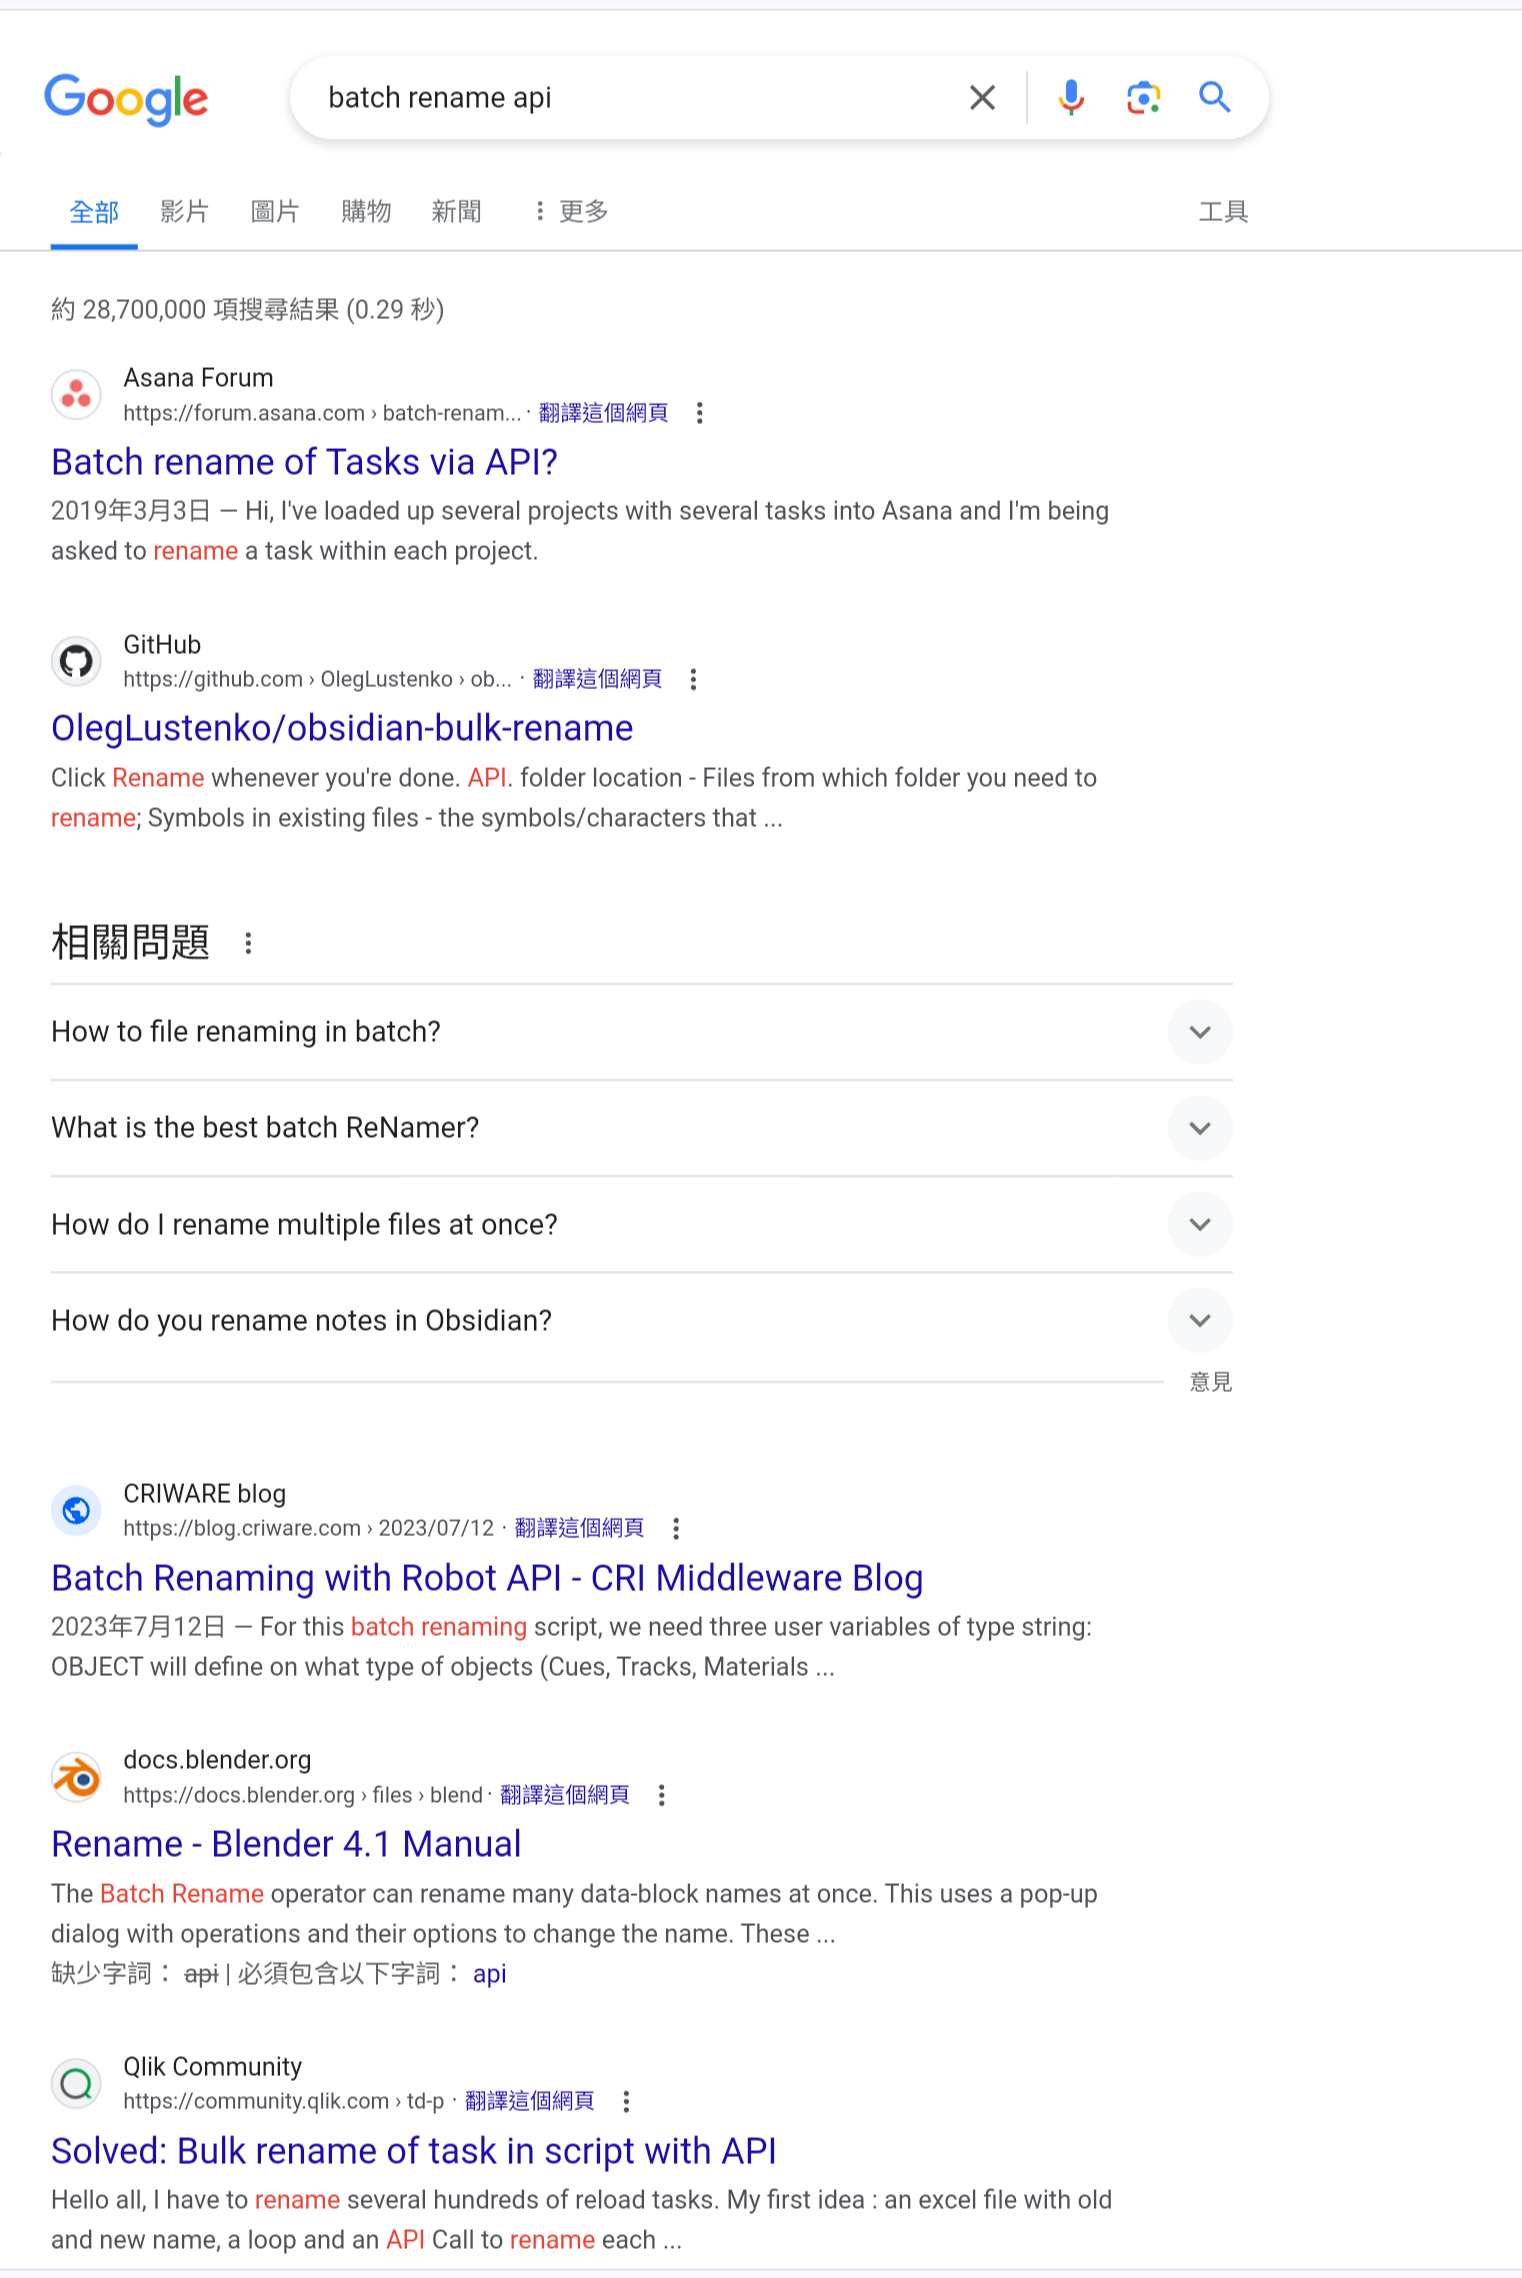Click the Google logo
The width and height of the screenshot is (1522, 2278).
(x=126, y=99)
